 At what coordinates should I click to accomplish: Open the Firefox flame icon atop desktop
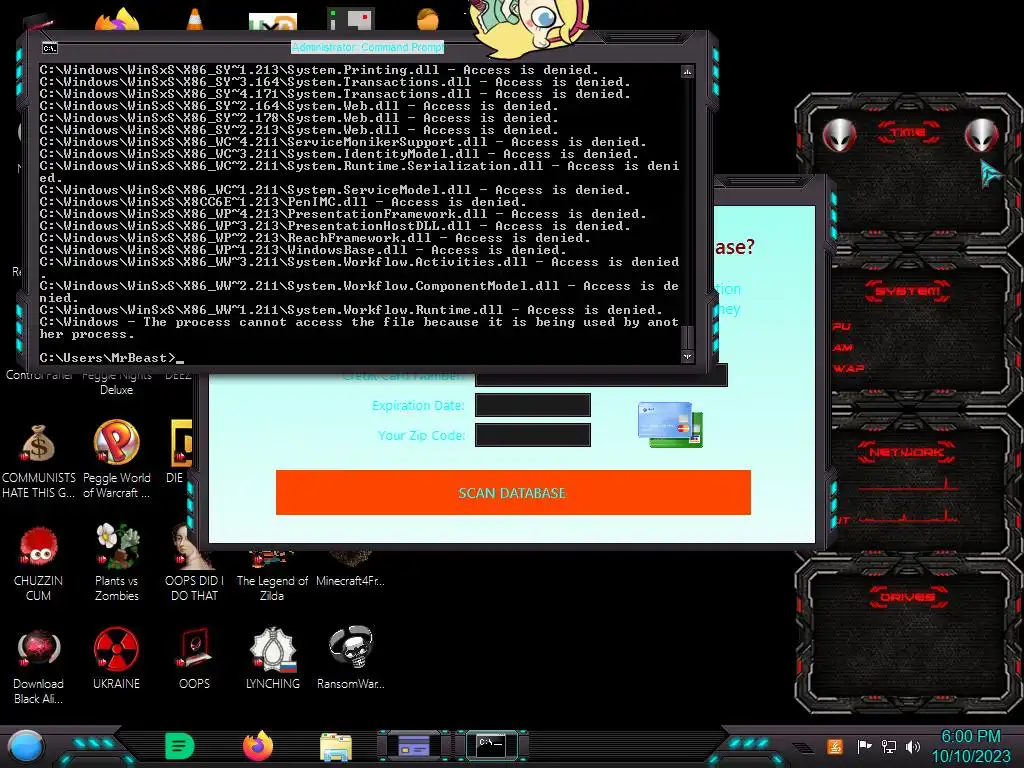118,20
